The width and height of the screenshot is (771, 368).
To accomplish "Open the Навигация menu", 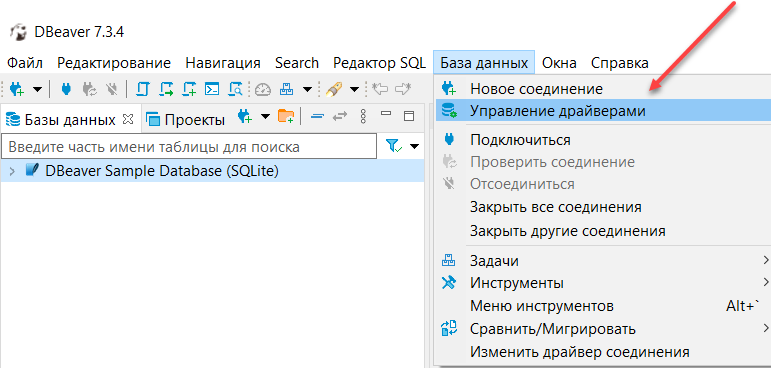I will [223, 63].
